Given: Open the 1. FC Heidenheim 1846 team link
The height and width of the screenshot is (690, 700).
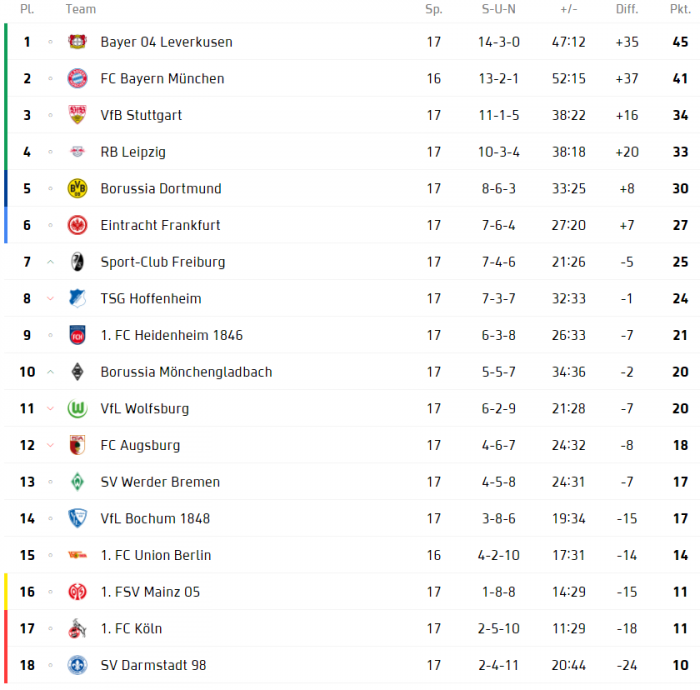Looking at the screenshot, I should click(172, 335).
